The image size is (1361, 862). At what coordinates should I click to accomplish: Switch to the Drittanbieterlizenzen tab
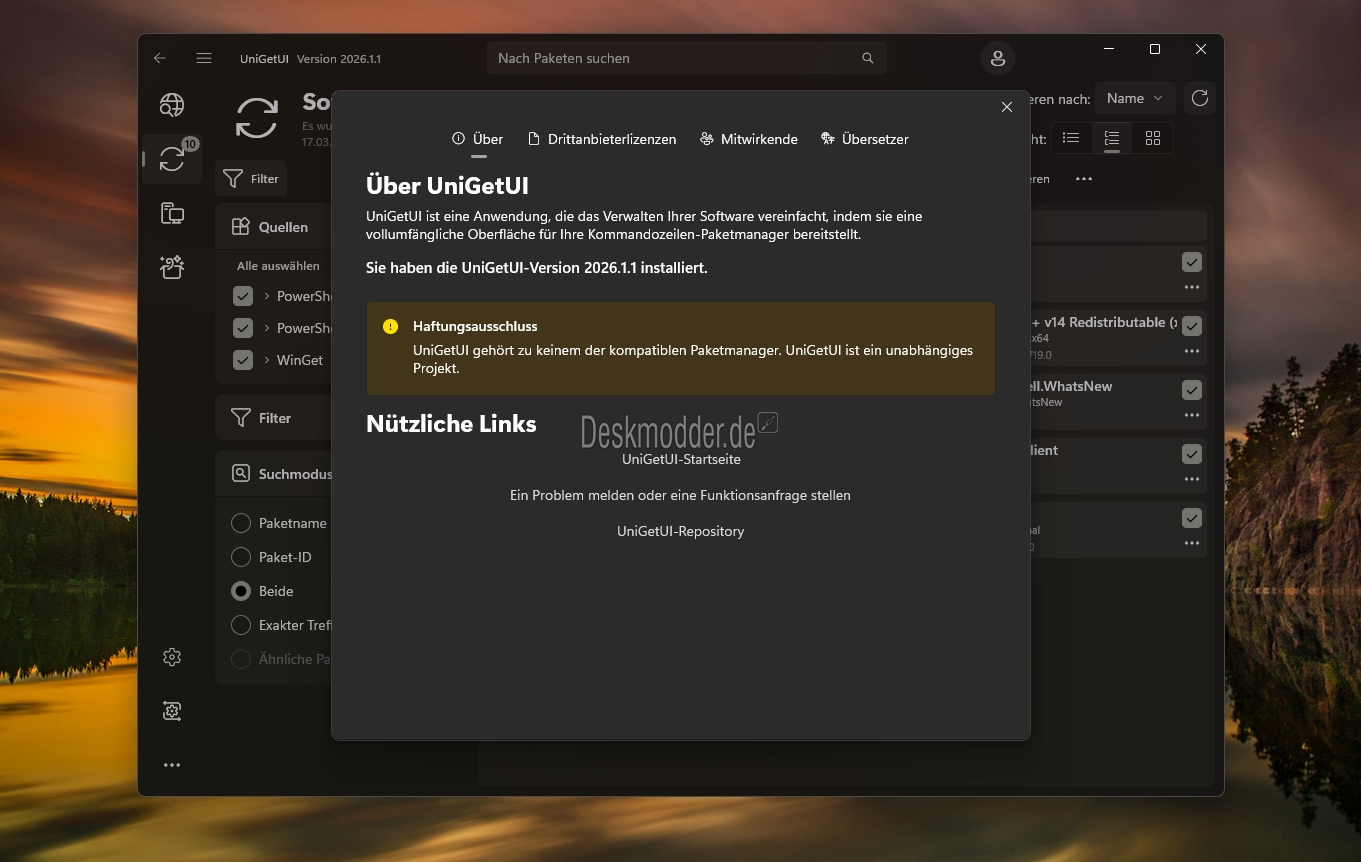(602, 139)
